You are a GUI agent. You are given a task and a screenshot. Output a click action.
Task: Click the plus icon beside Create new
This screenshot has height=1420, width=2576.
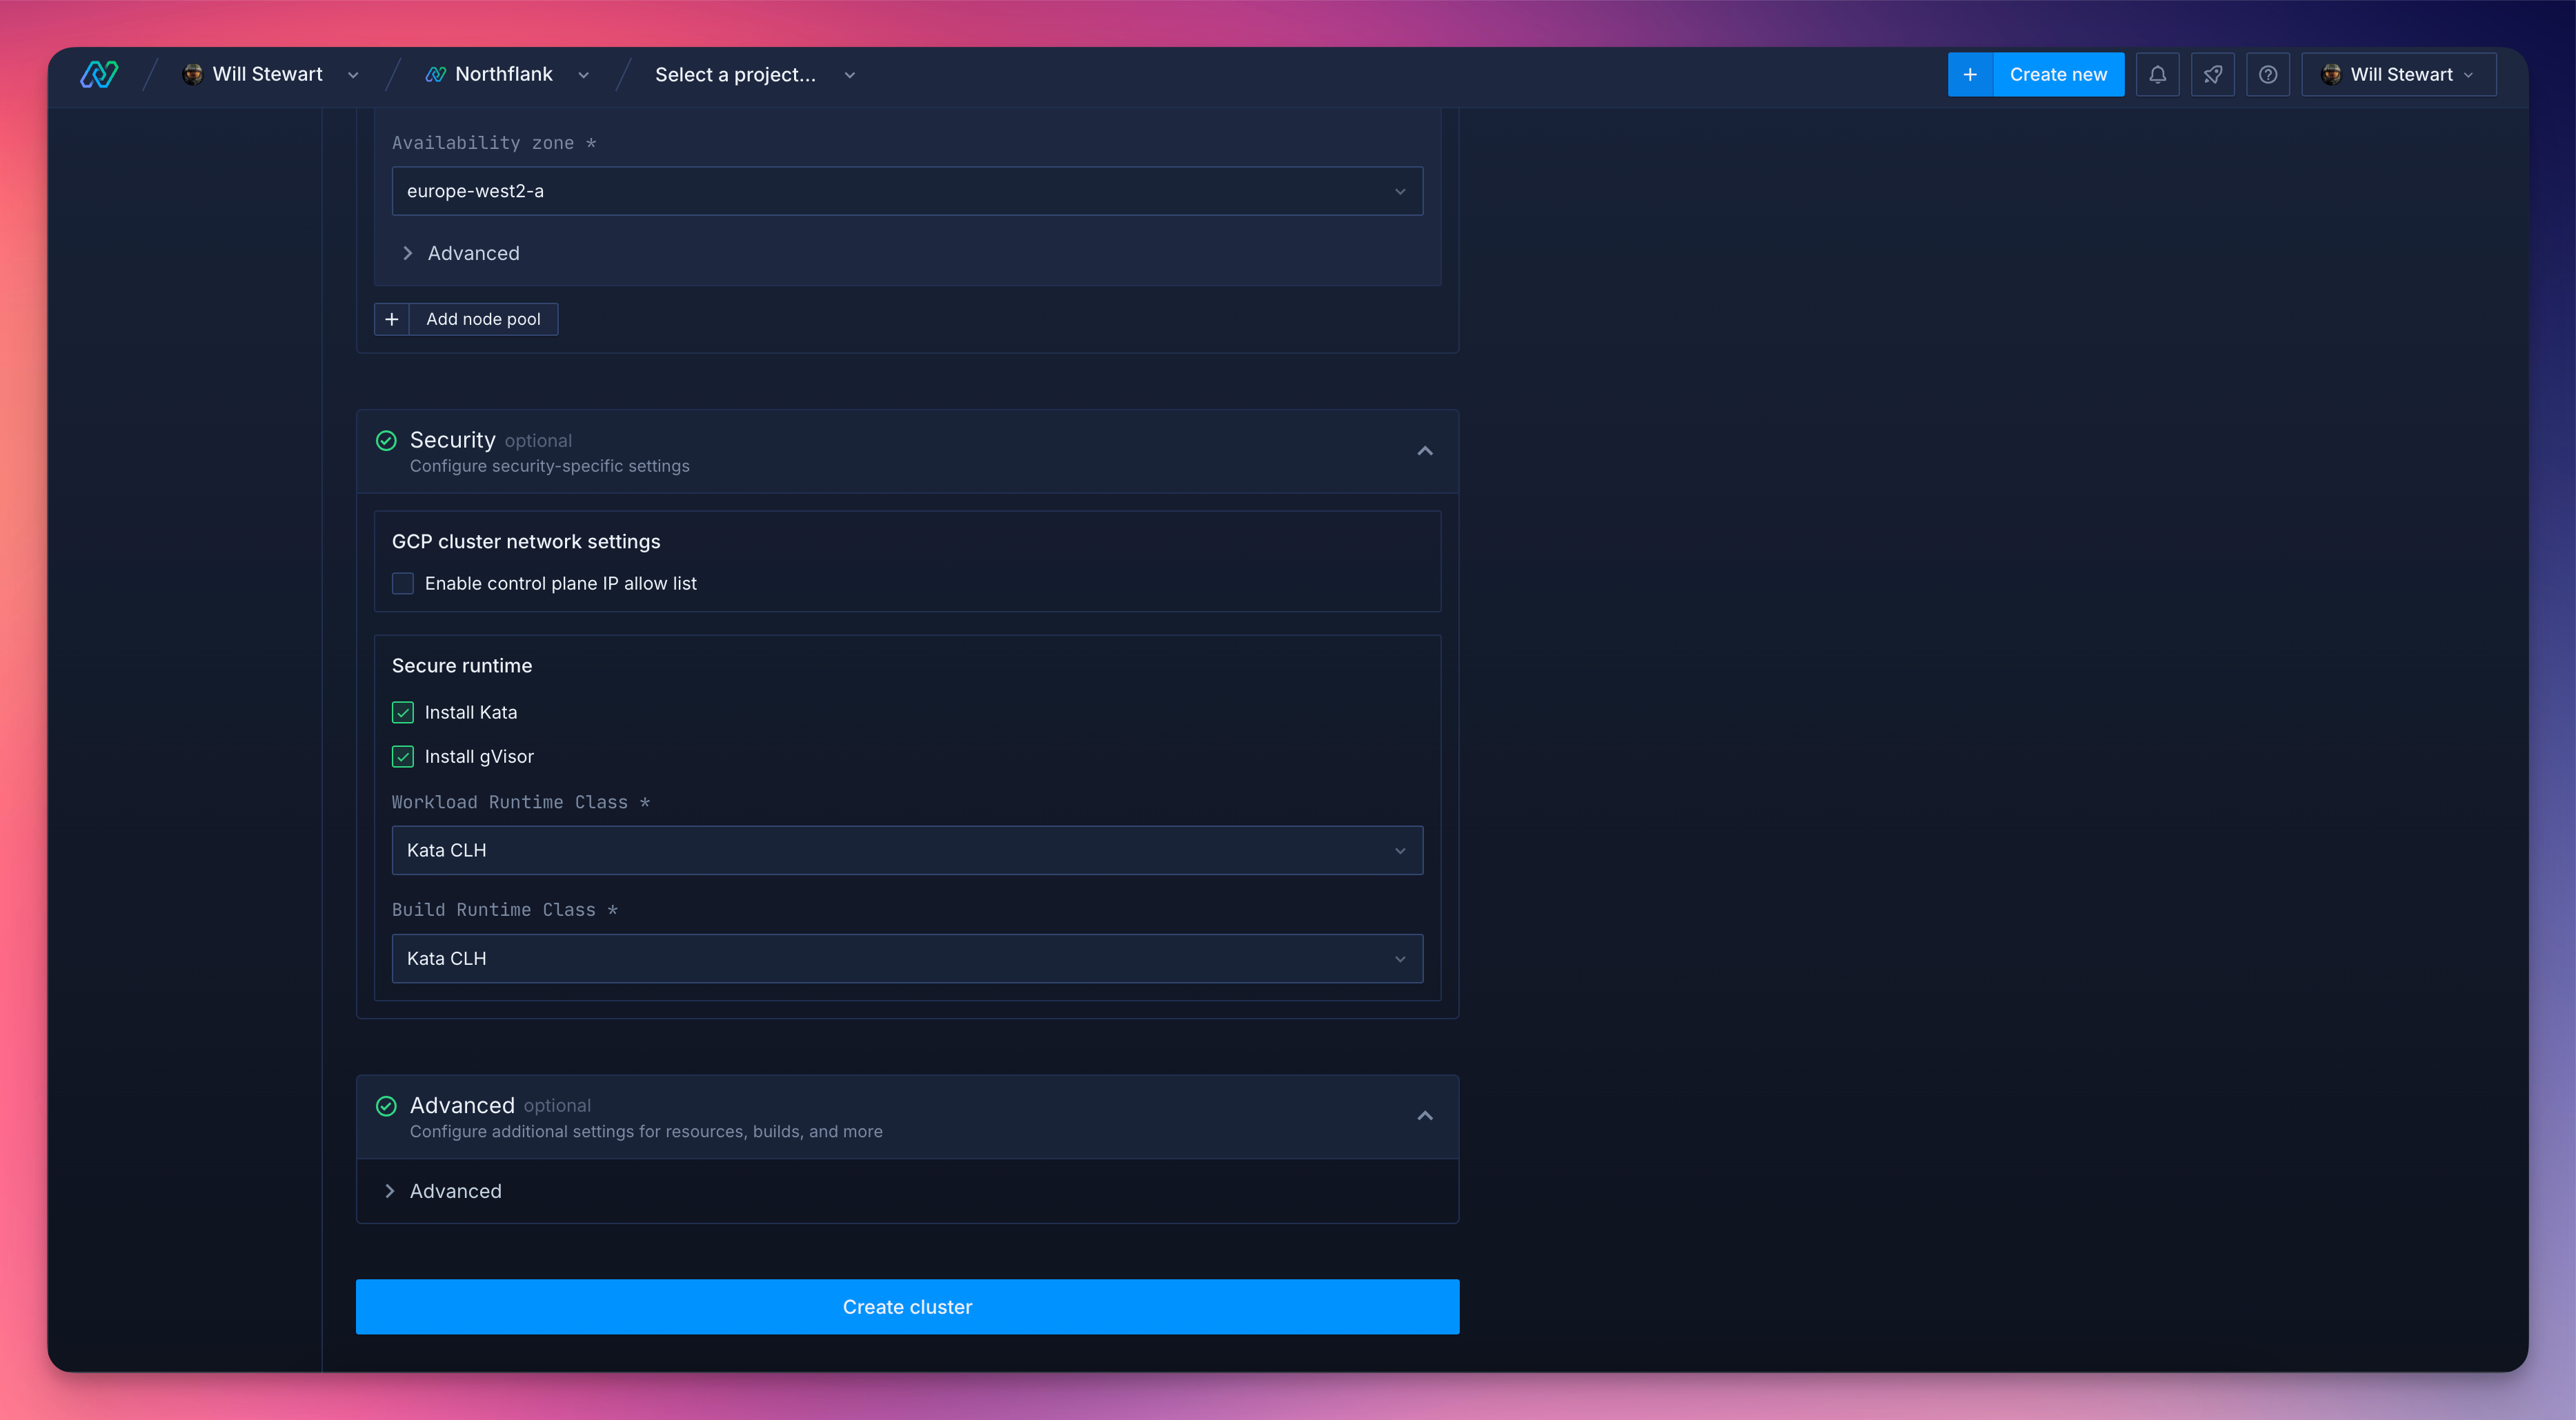(x=1969, y=75)
